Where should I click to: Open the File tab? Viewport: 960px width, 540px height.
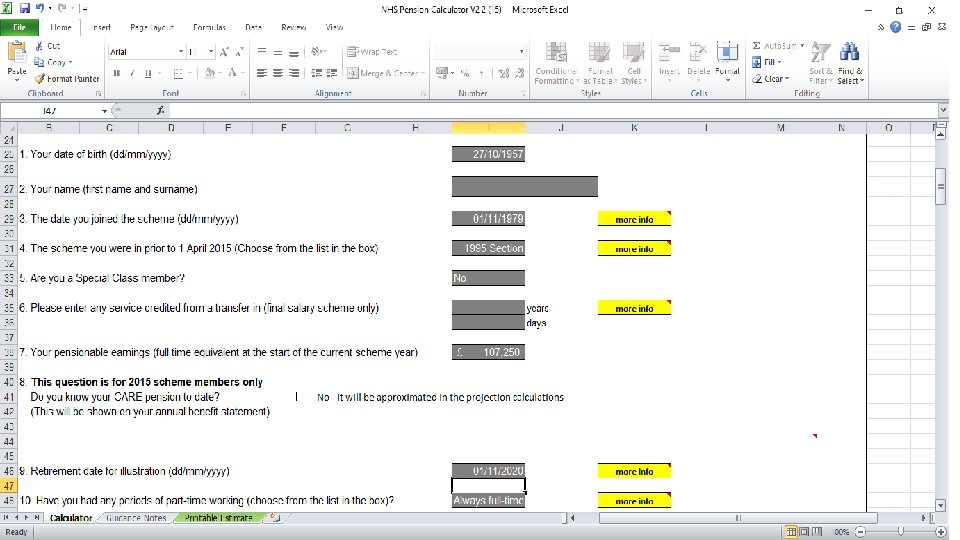(x=20, y=28)
